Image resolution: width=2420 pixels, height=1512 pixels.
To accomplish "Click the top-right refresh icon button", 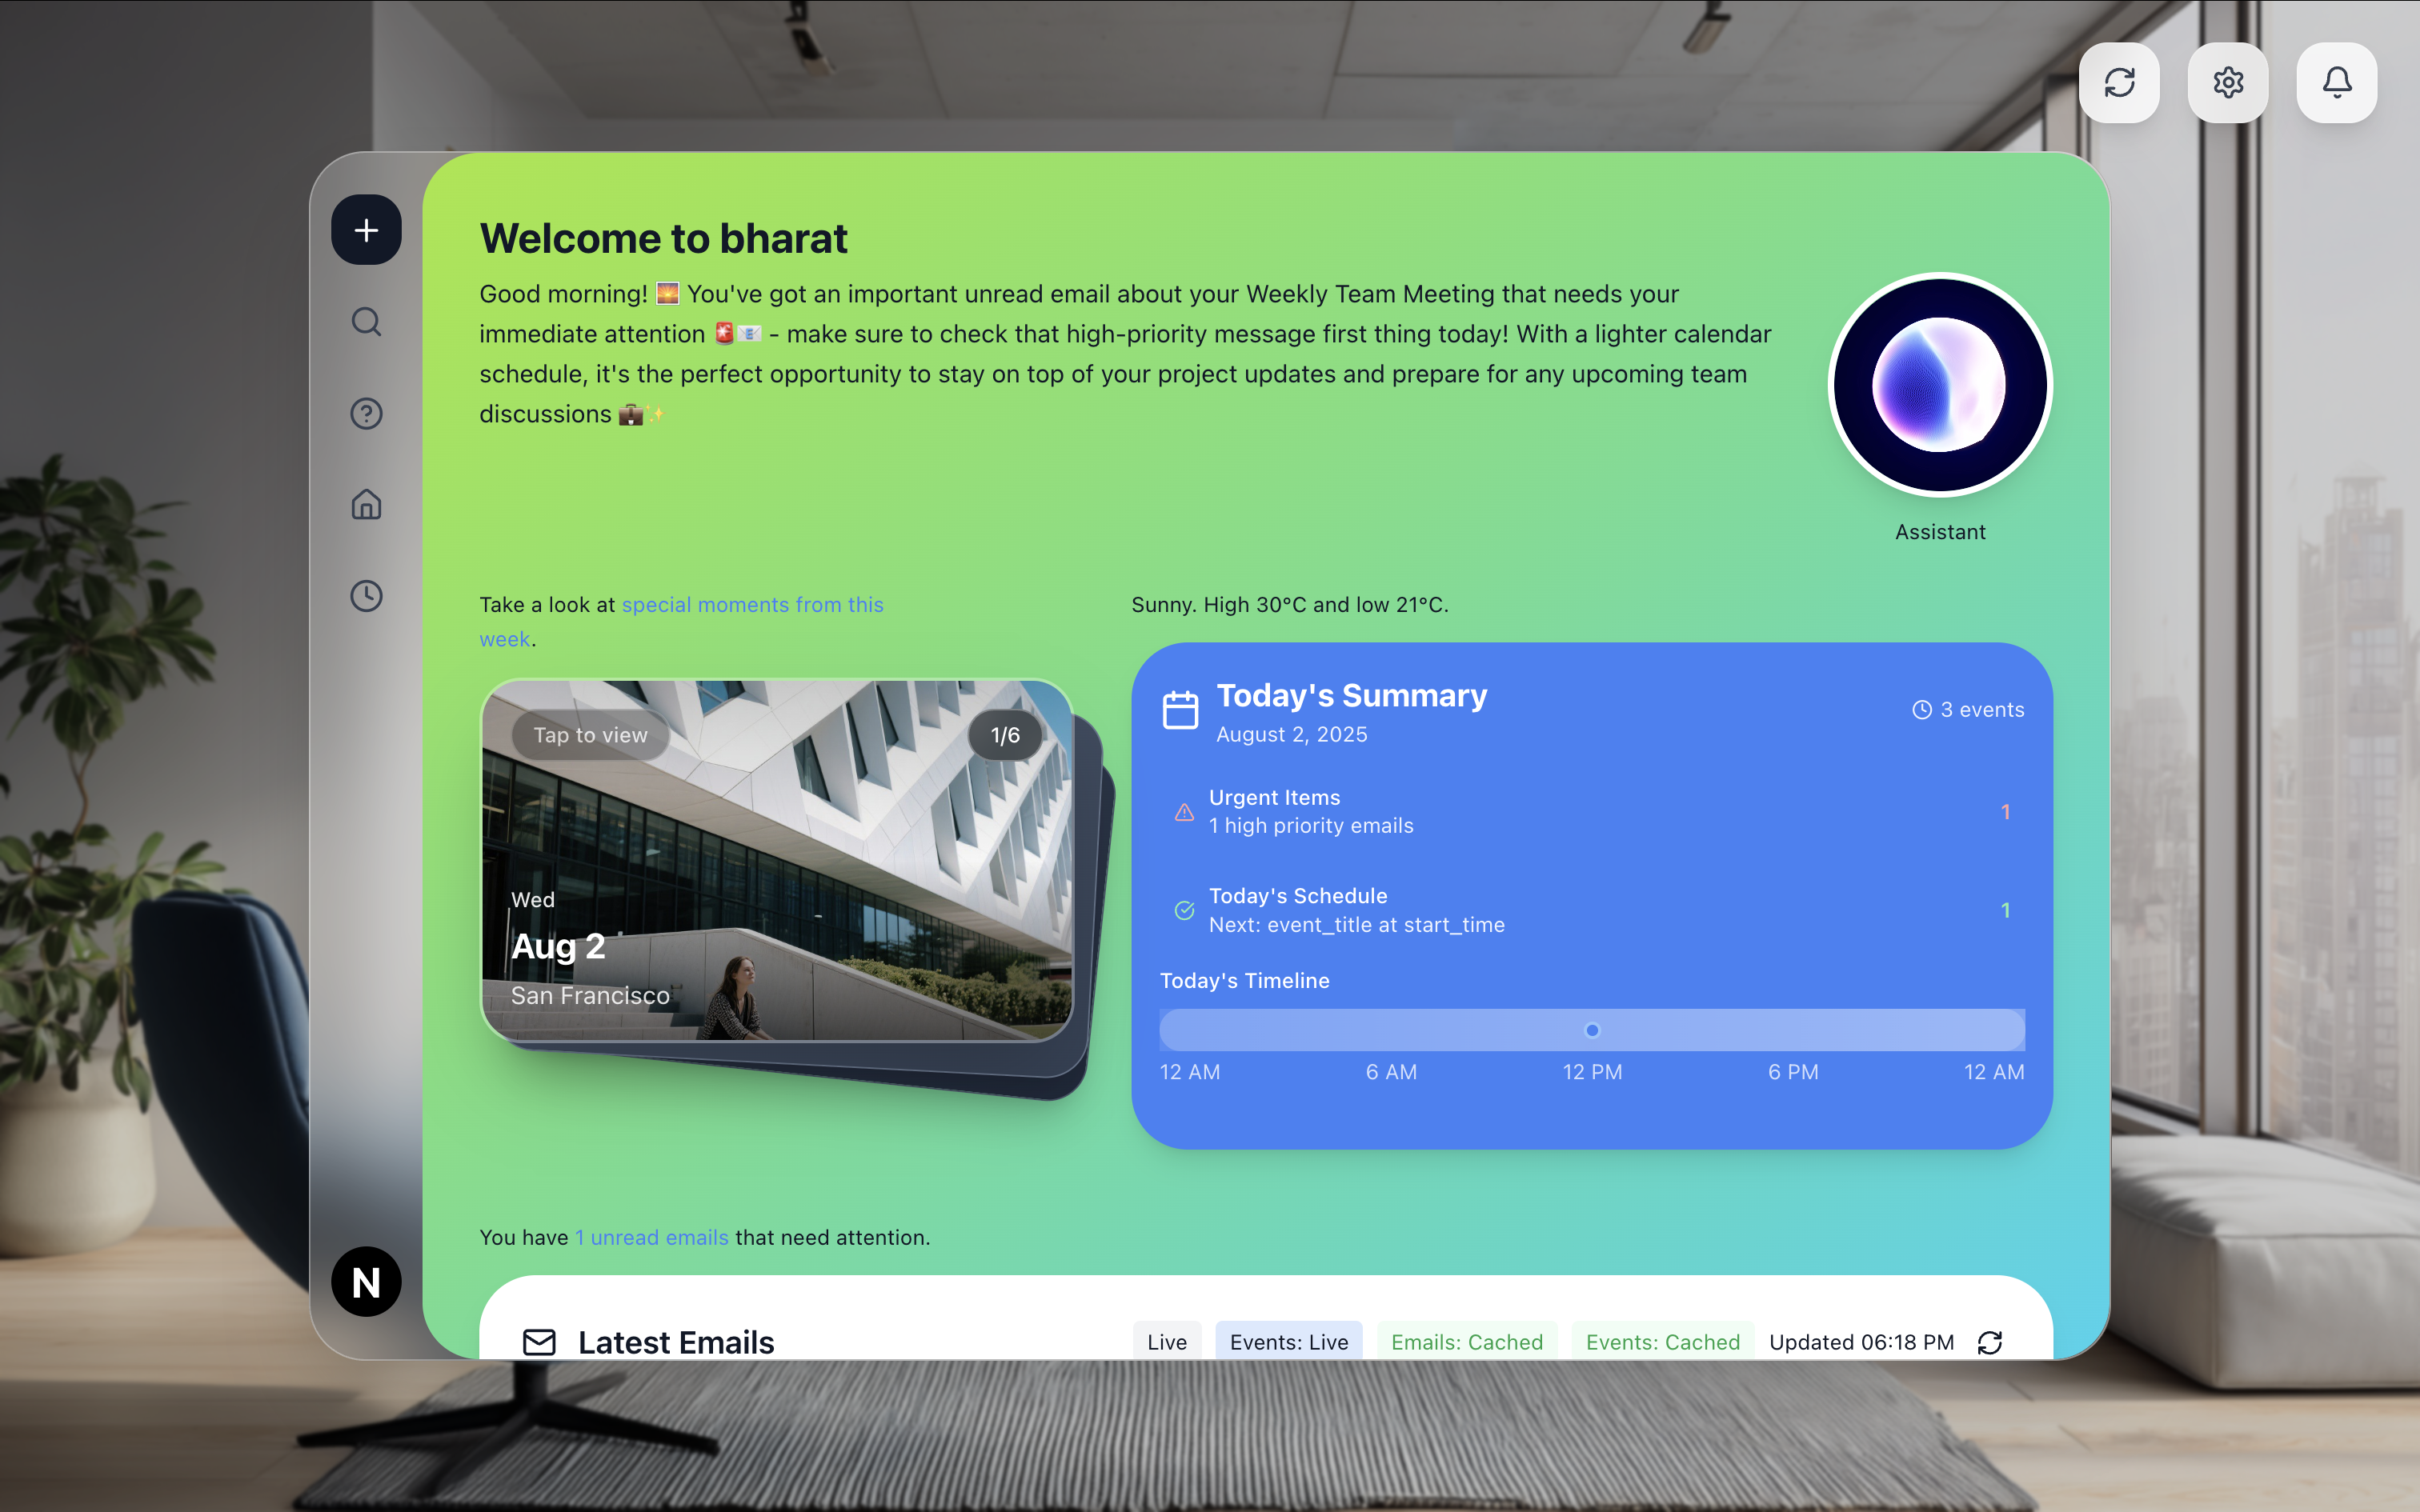I will coord(2119,83).
